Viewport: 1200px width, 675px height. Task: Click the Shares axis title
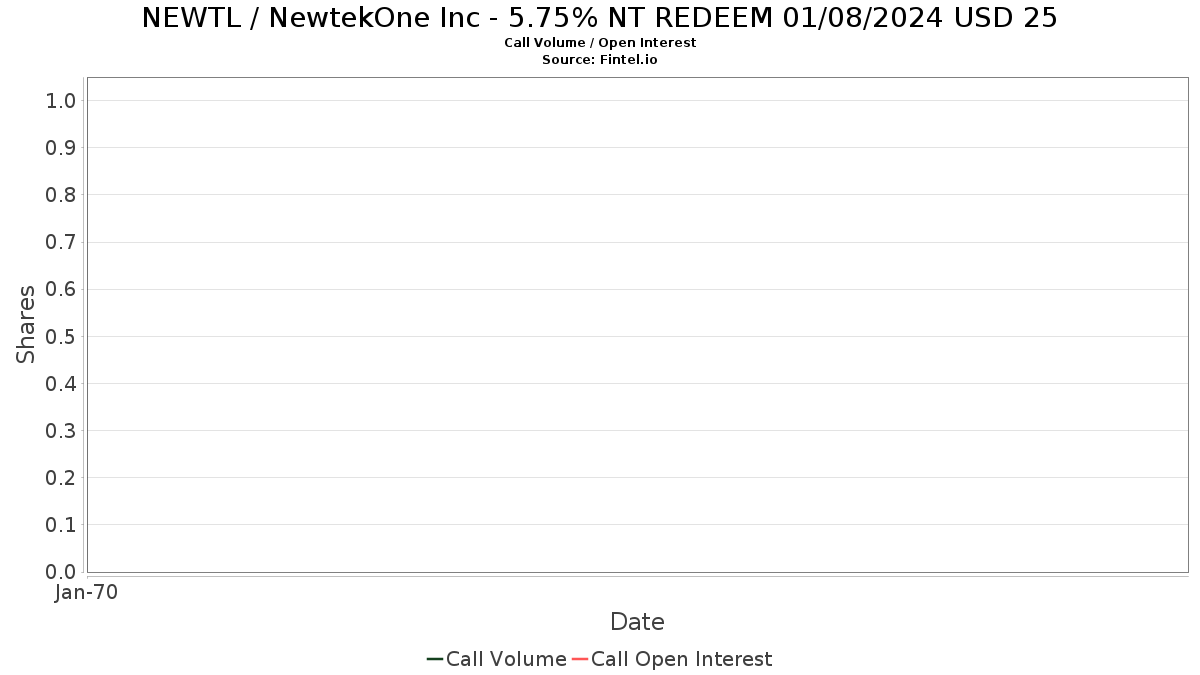[x=26, y=324]
